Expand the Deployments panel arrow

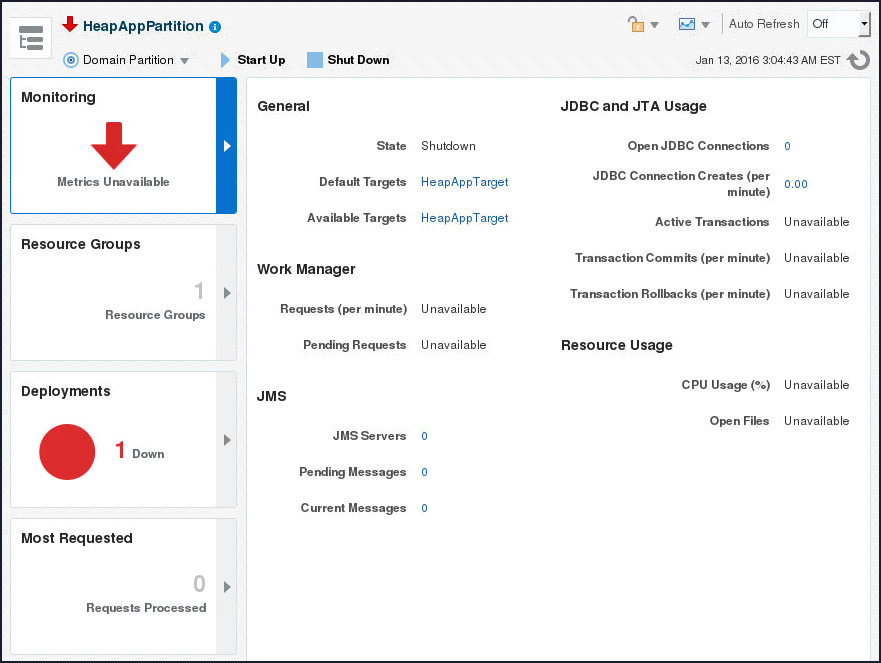click(x=227, y=440)
